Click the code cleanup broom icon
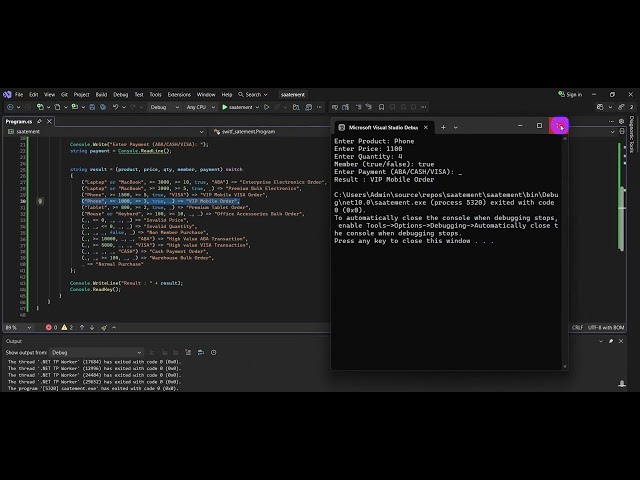 104,327
